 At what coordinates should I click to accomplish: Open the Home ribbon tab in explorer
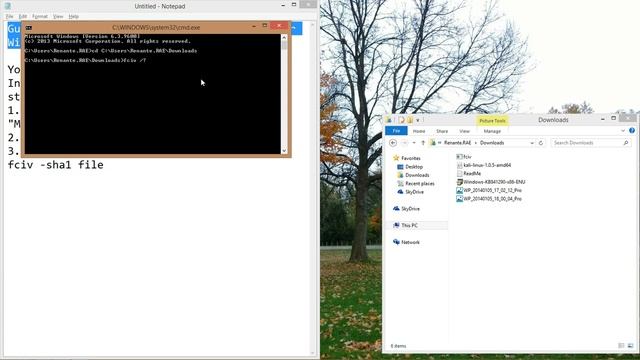[x=419, y=131]
